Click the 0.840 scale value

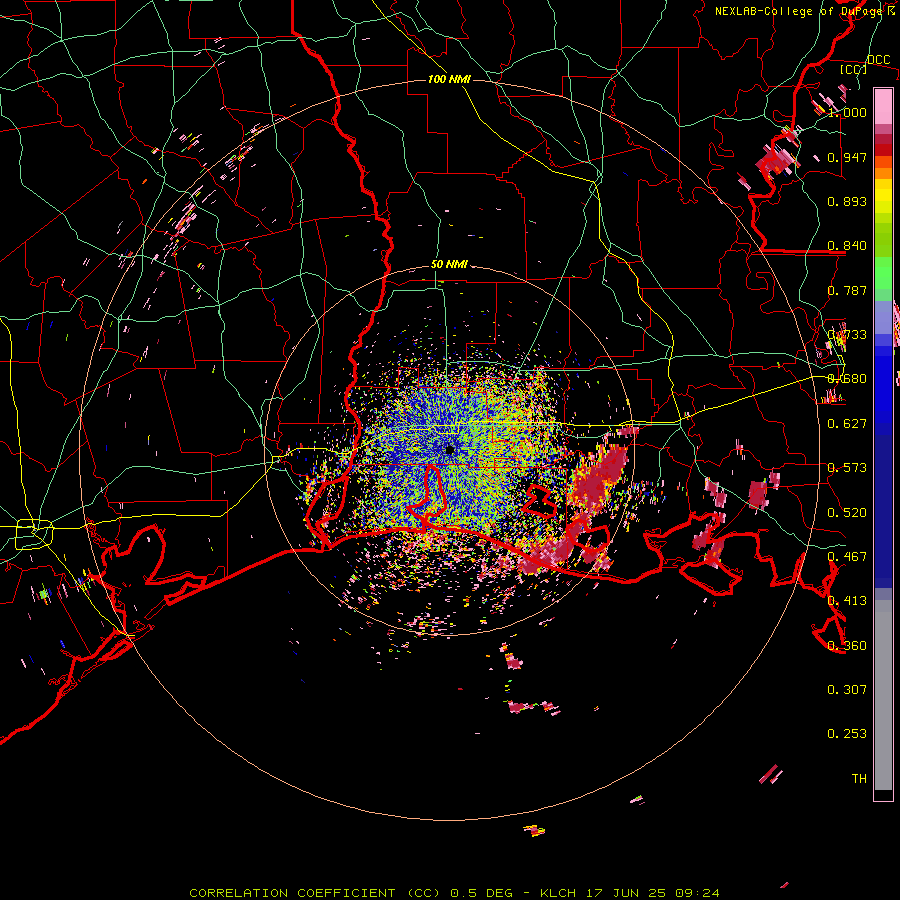(847, 246)
